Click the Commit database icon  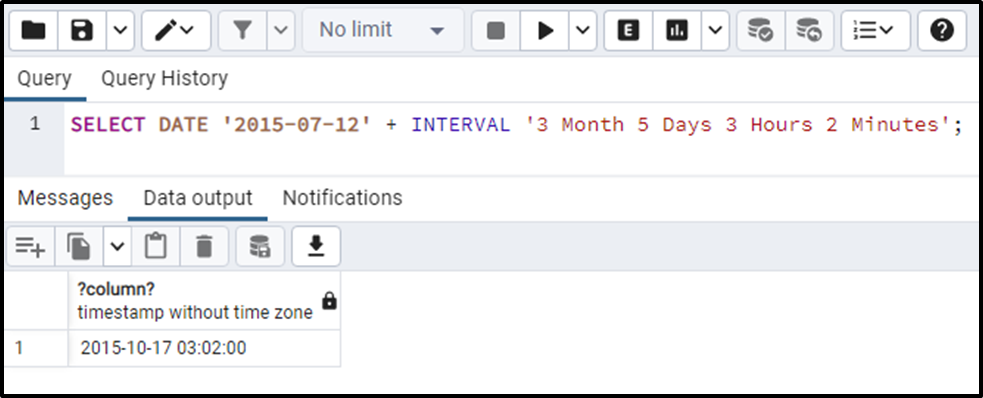(760, 30)
